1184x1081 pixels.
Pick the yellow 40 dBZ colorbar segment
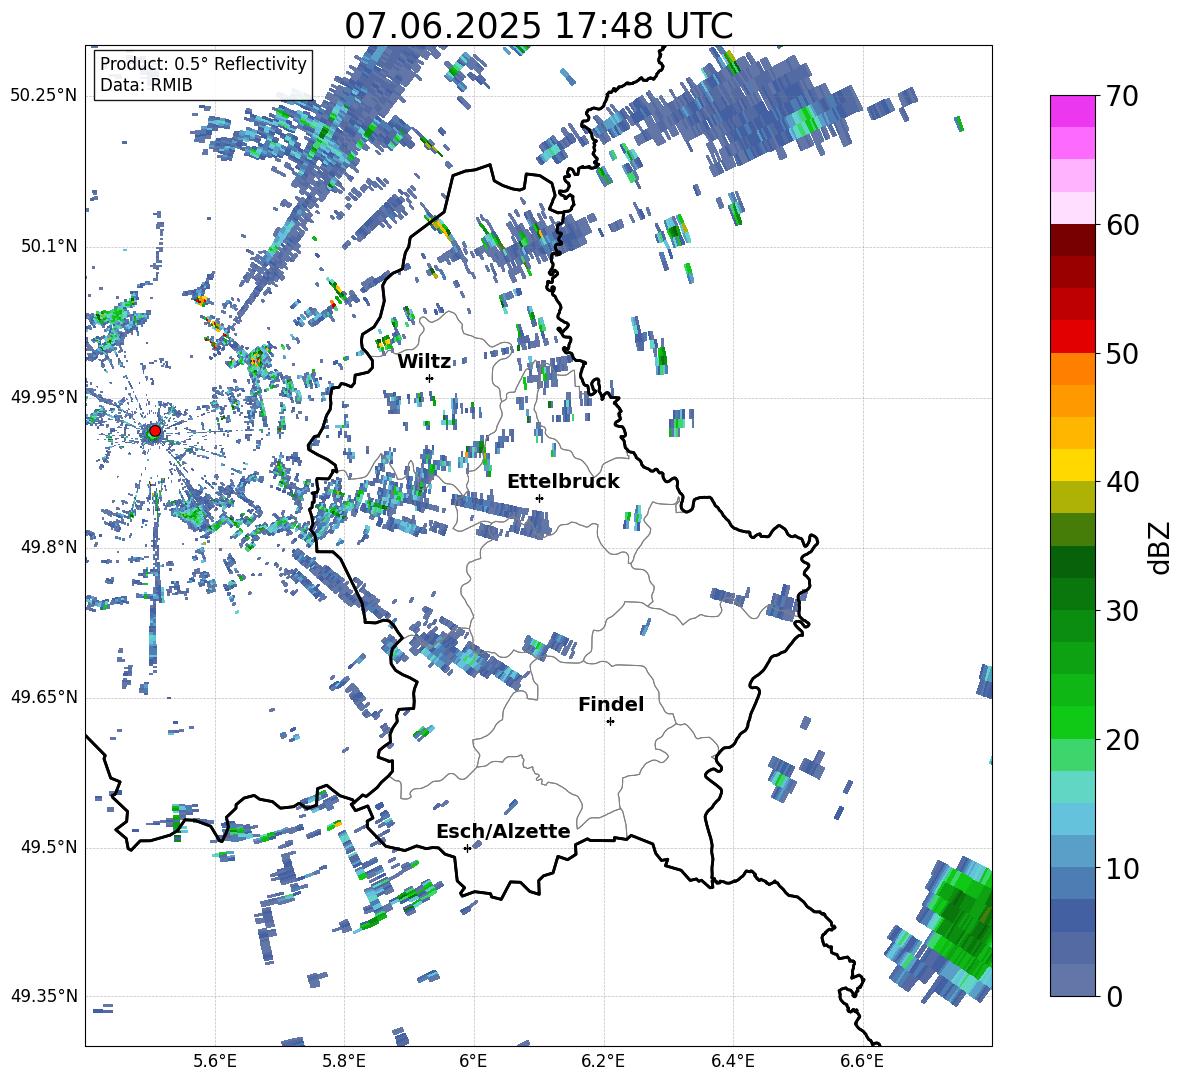[1072, 465]
